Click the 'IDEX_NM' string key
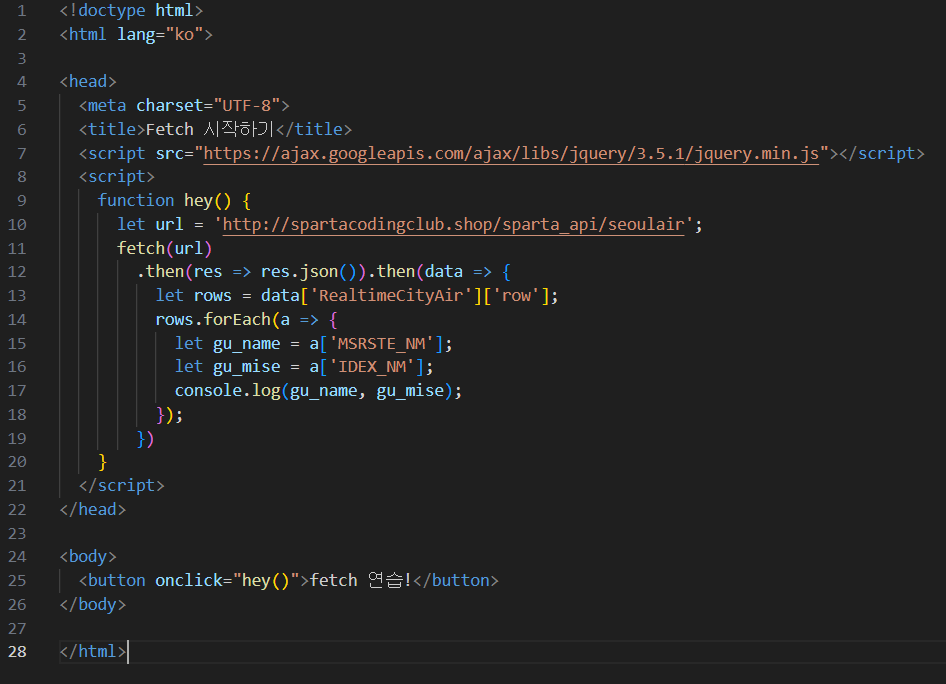 click(x=372, y=367)
